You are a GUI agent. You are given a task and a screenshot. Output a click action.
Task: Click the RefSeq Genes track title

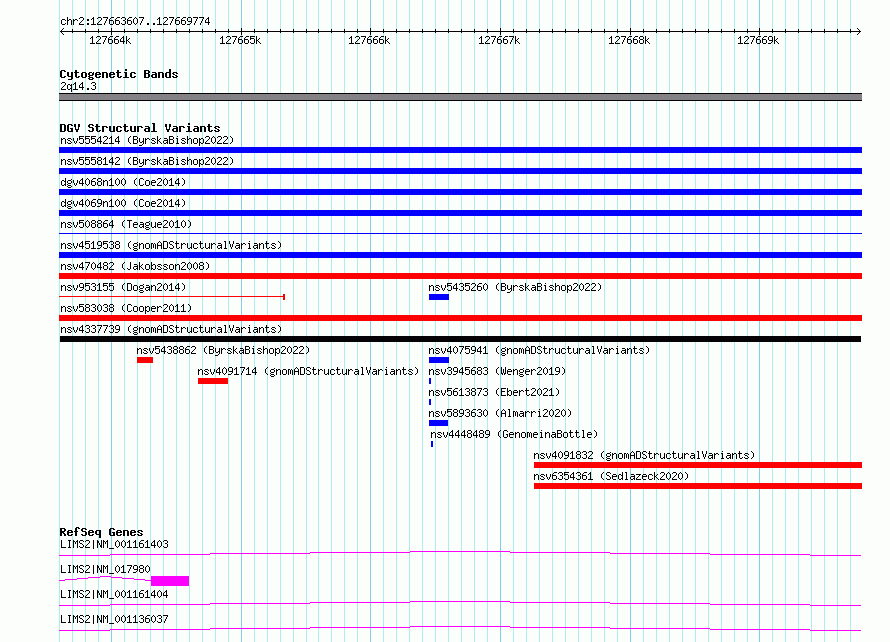(101, 532)
